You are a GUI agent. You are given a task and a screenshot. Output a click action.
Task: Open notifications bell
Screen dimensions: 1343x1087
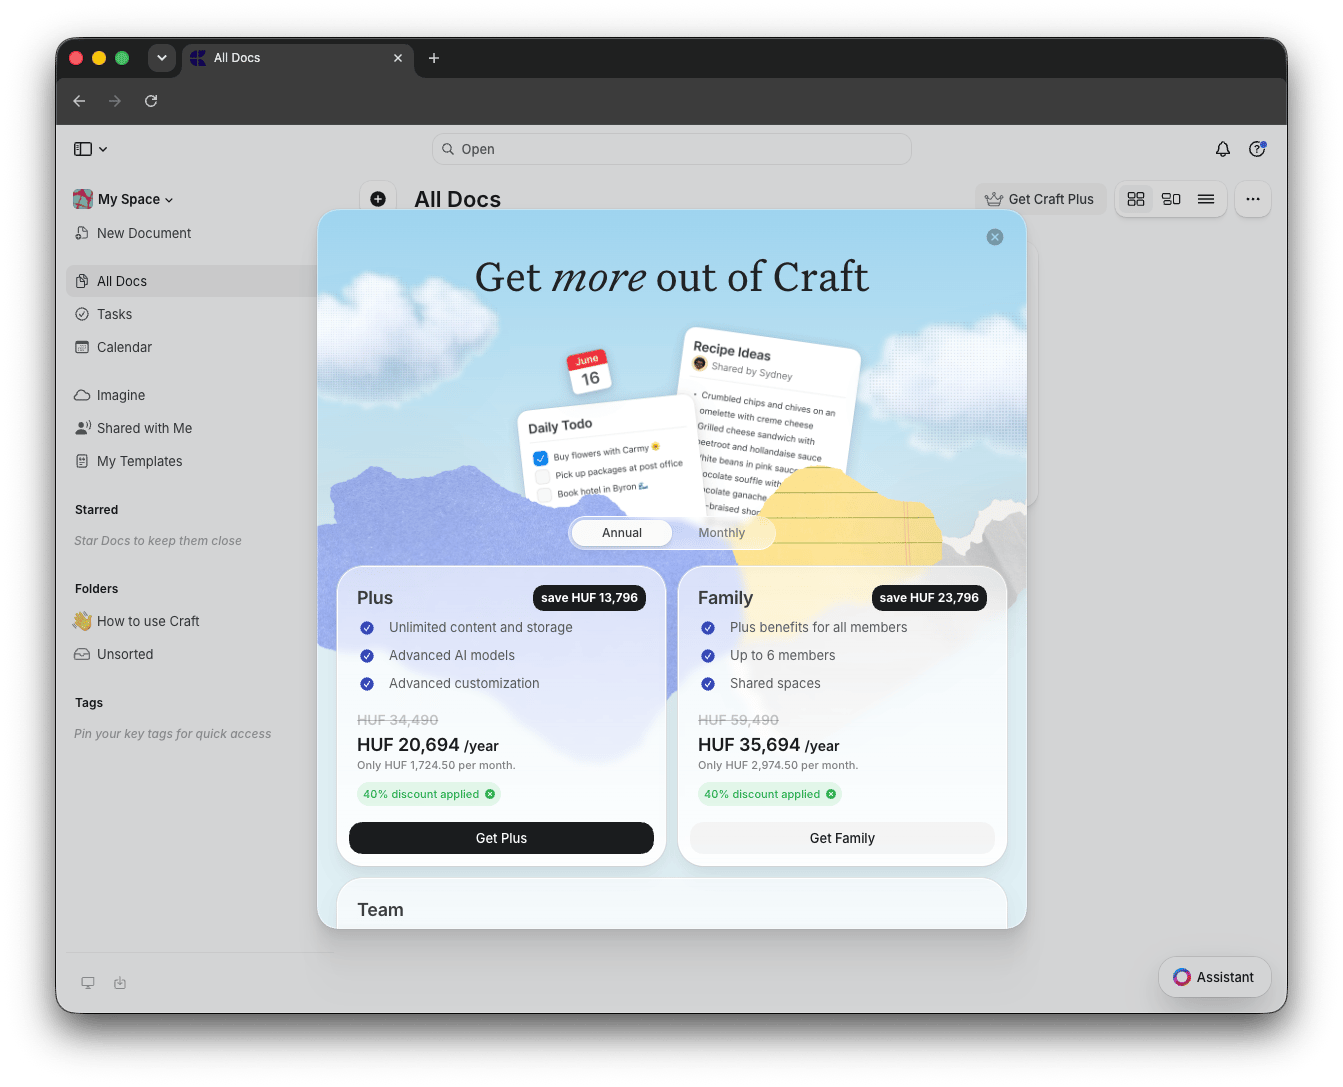click(1222, 149)
